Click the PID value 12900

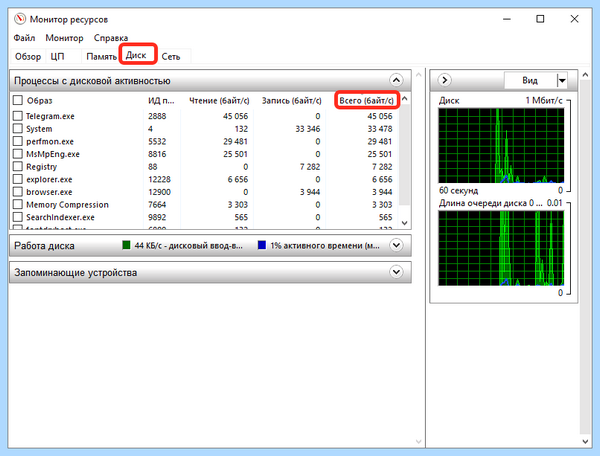159,192
